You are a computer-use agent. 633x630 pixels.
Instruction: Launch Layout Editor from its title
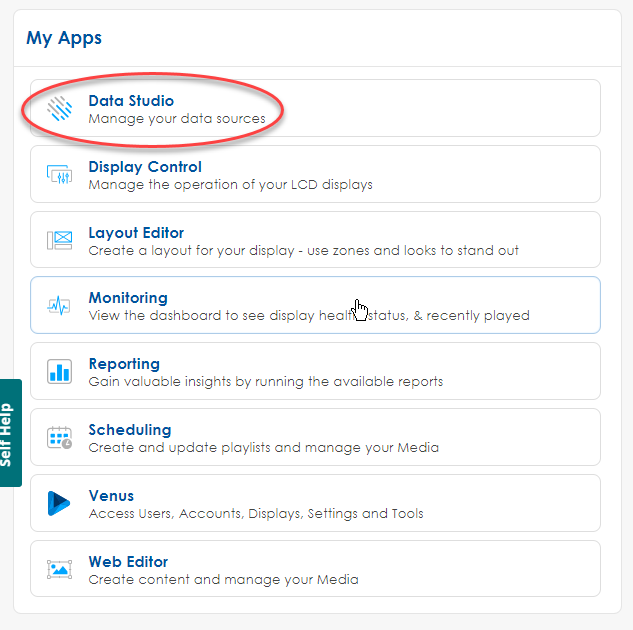(136, 233)
